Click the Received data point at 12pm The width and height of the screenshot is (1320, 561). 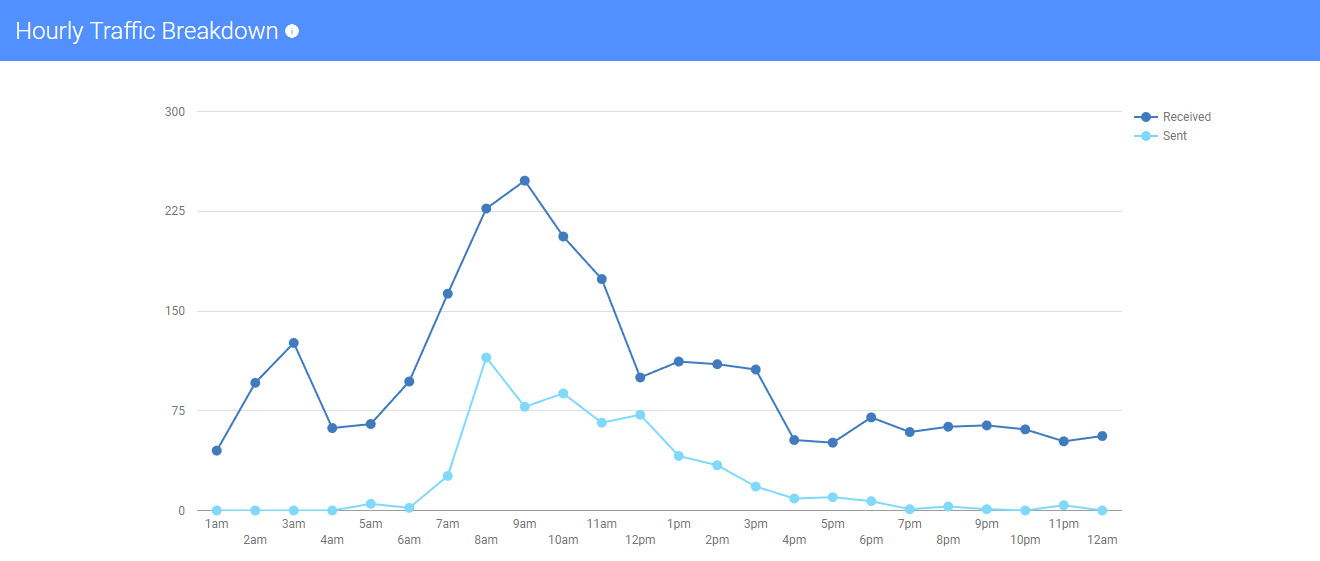tap(640, 378)
